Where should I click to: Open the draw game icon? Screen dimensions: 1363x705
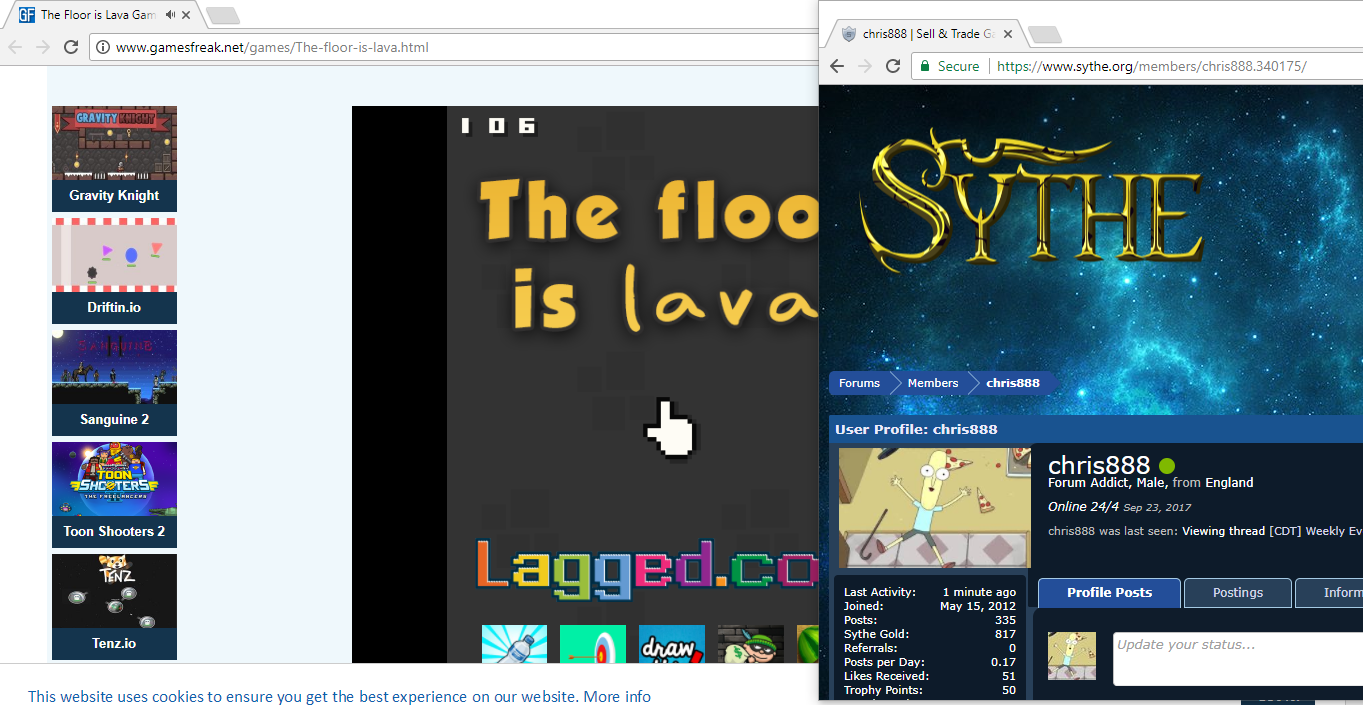[672, 645]
